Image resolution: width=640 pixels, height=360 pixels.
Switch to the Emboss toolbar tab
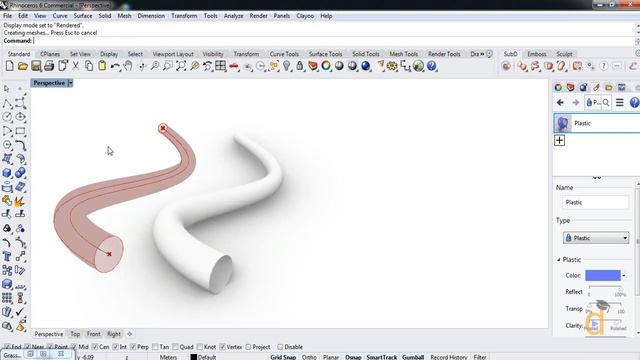[537, 54]
